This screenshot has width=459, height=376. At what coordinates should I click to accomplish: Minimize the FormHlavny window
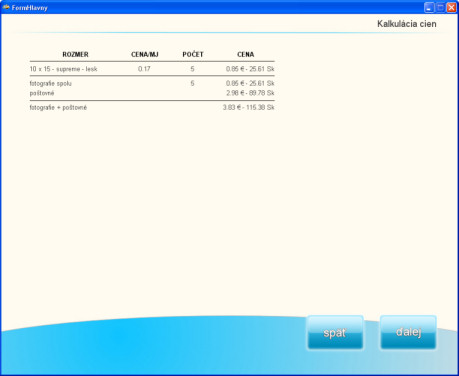[x=429, y=7]
